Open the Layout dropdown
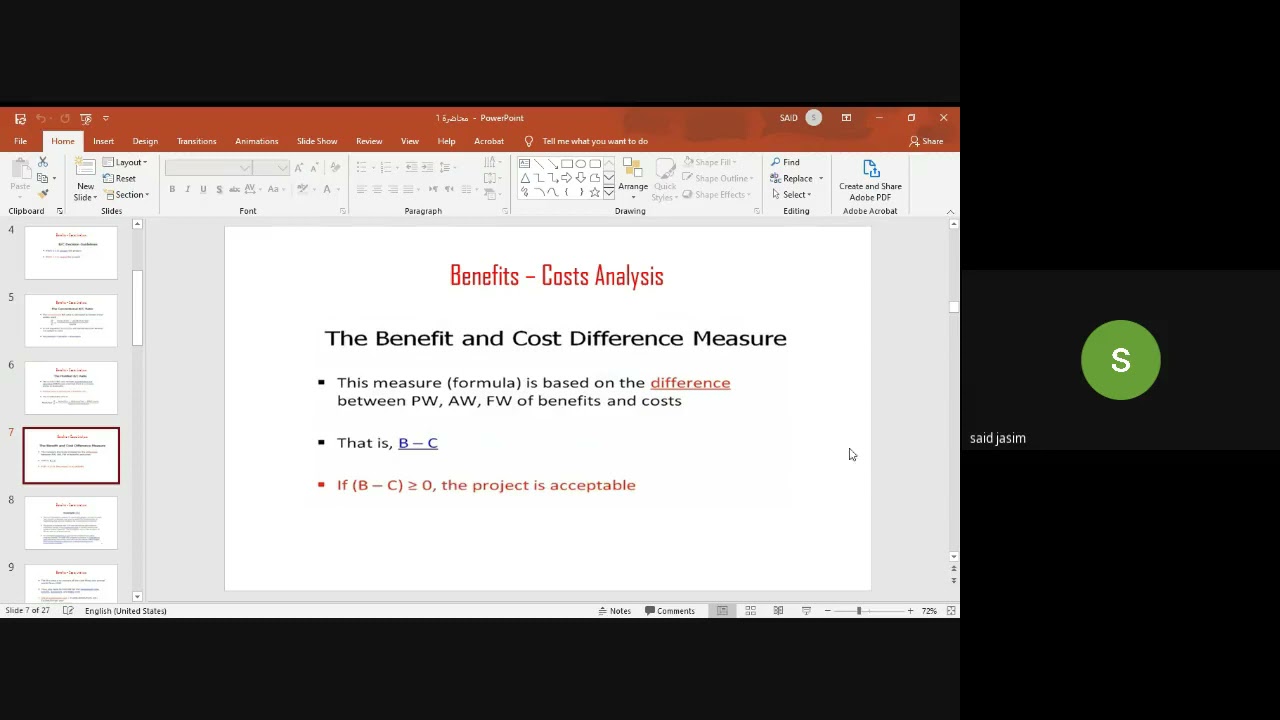 (125, 162)
